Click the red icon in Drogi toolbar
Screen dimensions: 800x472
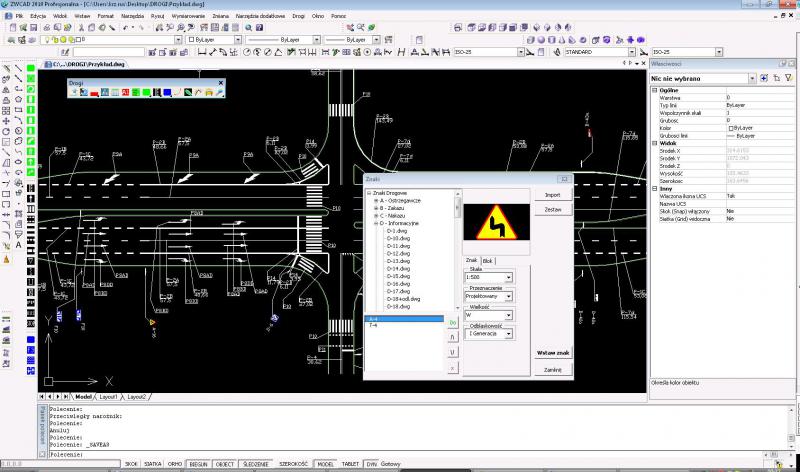94,92
